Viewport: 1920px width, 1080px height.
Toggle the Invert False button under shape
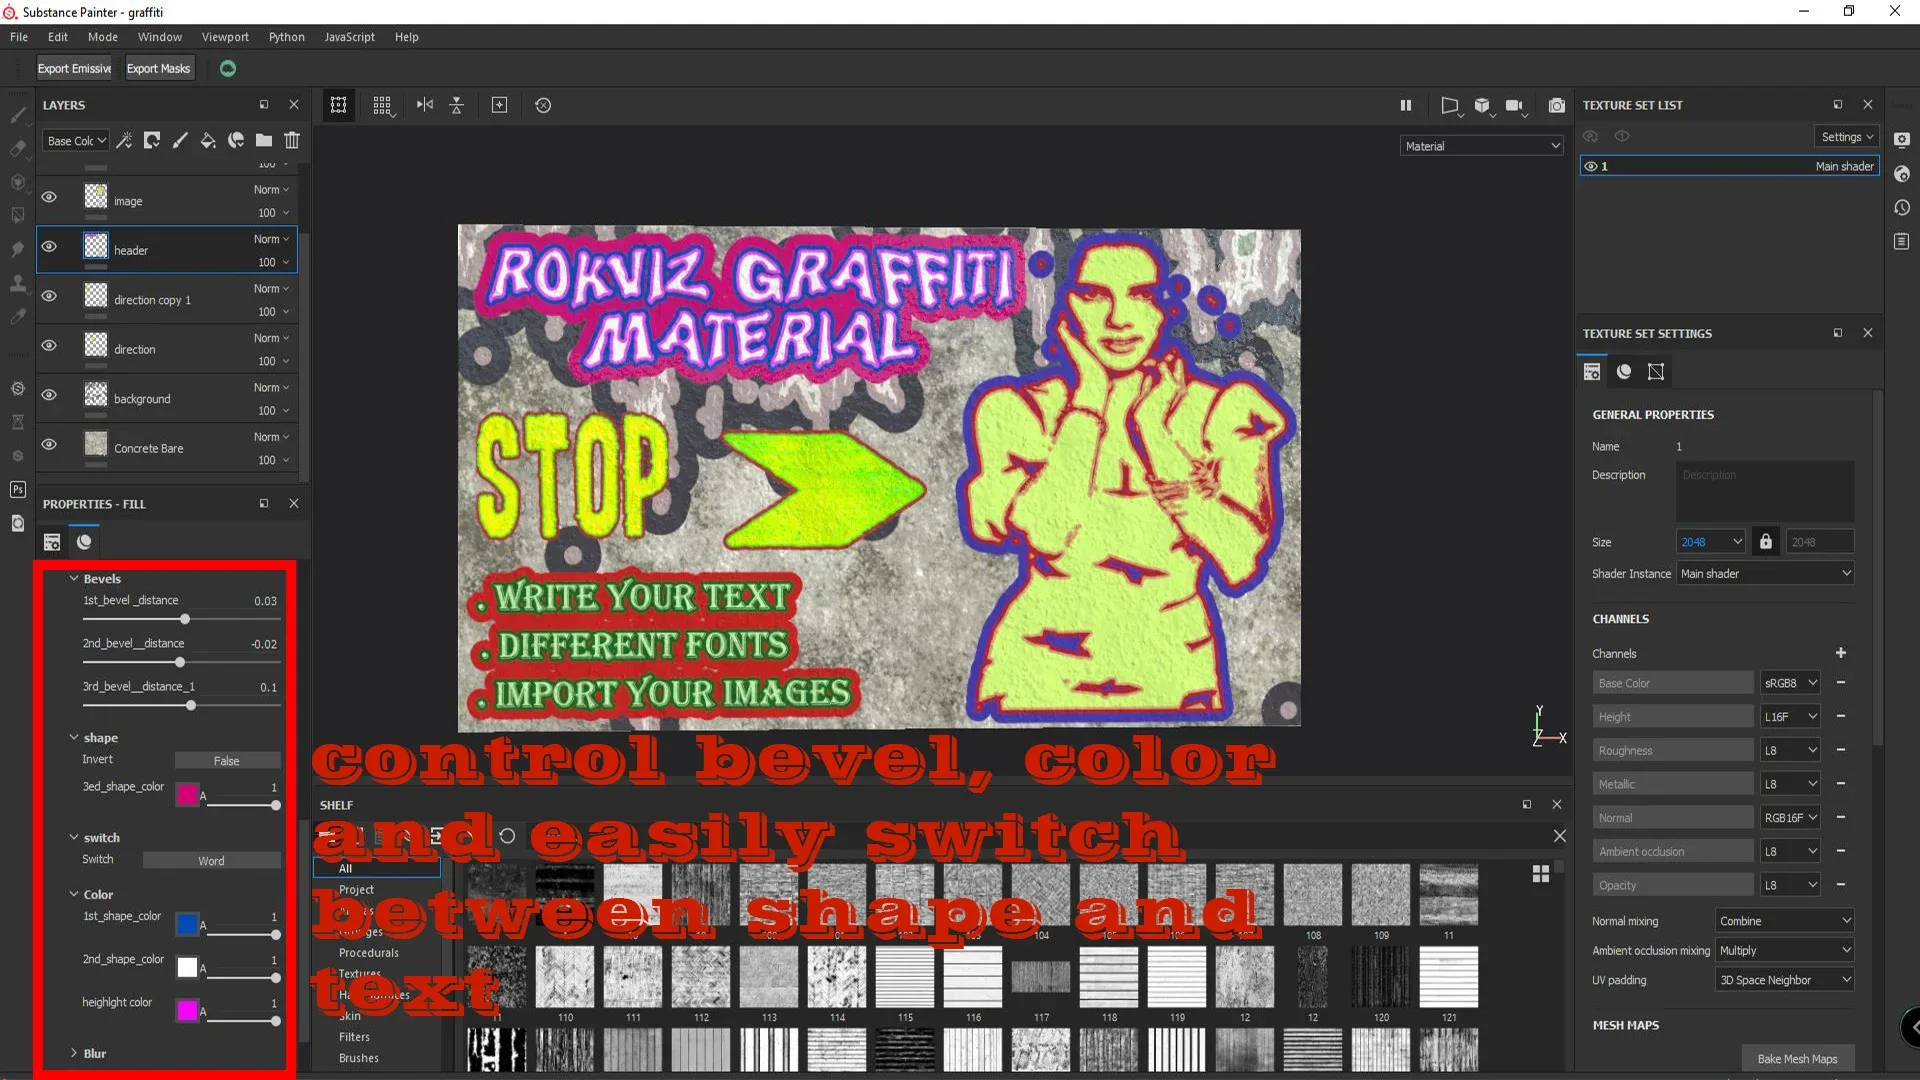click(x=227, y=761)
